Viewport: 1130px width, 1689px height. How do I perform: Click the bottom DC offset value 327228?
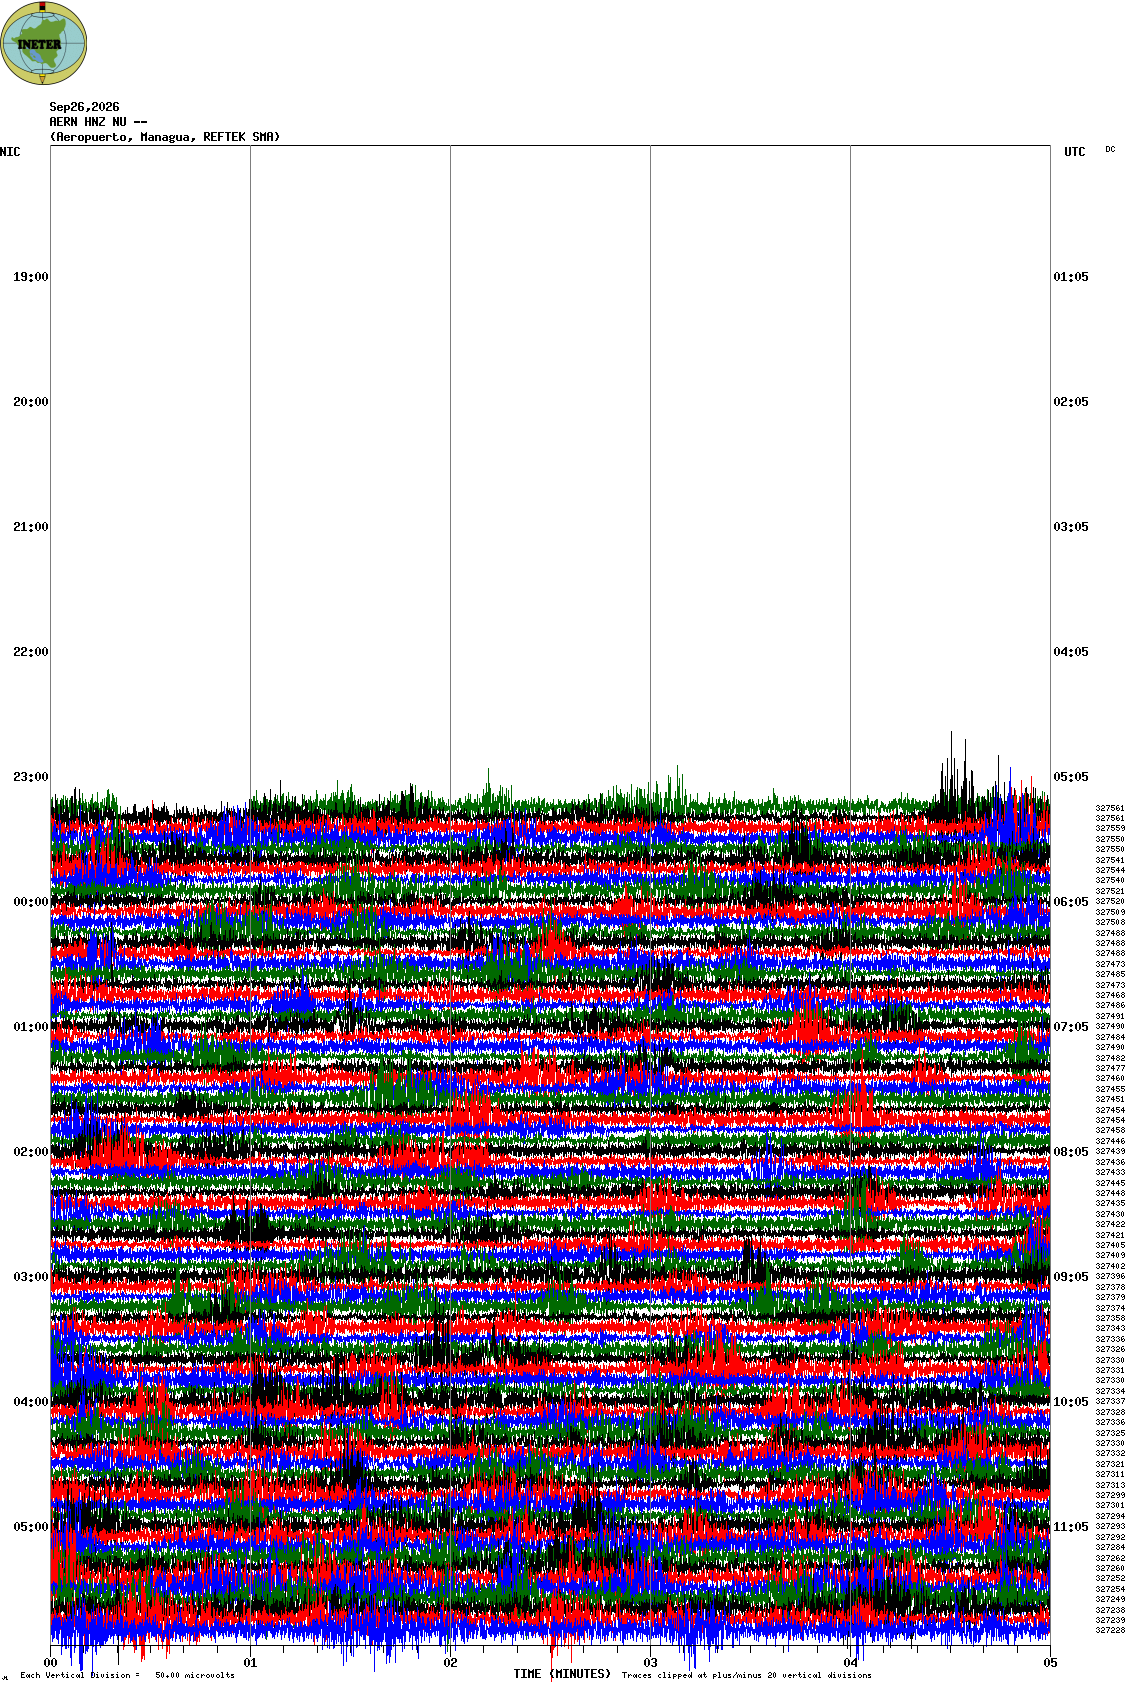point(1110,1630)
